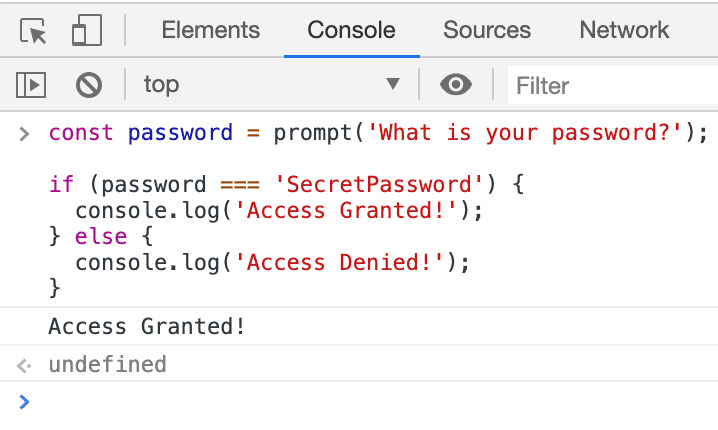Go to the Network tab
The image size is (718, 430).
(x=624, y=30)
